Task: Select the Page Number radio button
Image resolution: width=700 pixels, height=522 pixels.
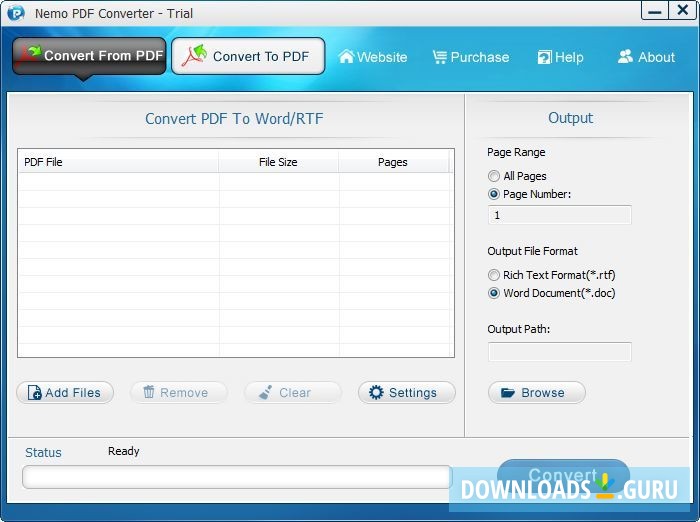Action: [494, 194]
